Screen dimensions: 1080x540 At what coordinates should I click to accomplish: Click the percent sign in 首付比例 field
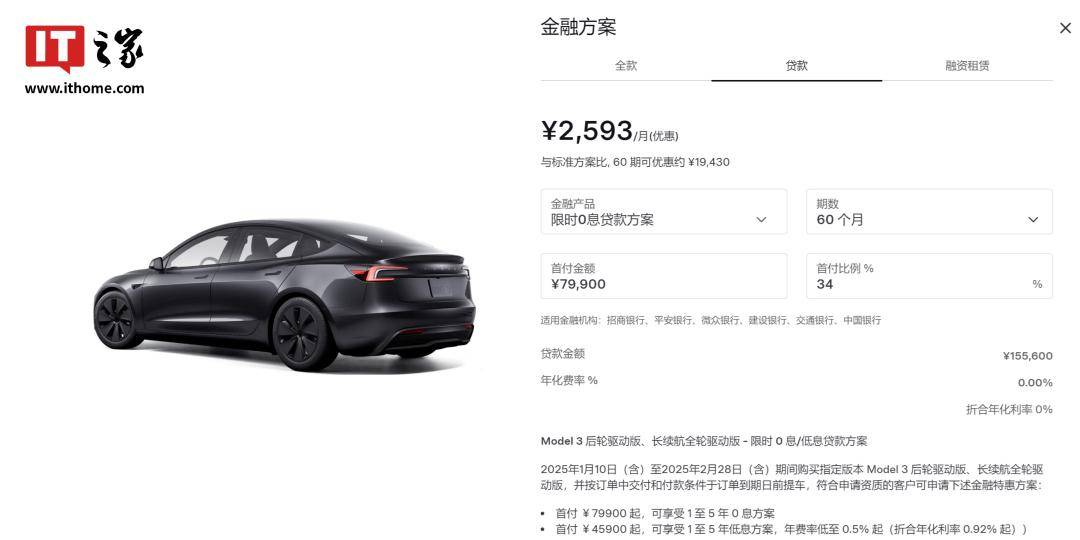pos(1037,284)
